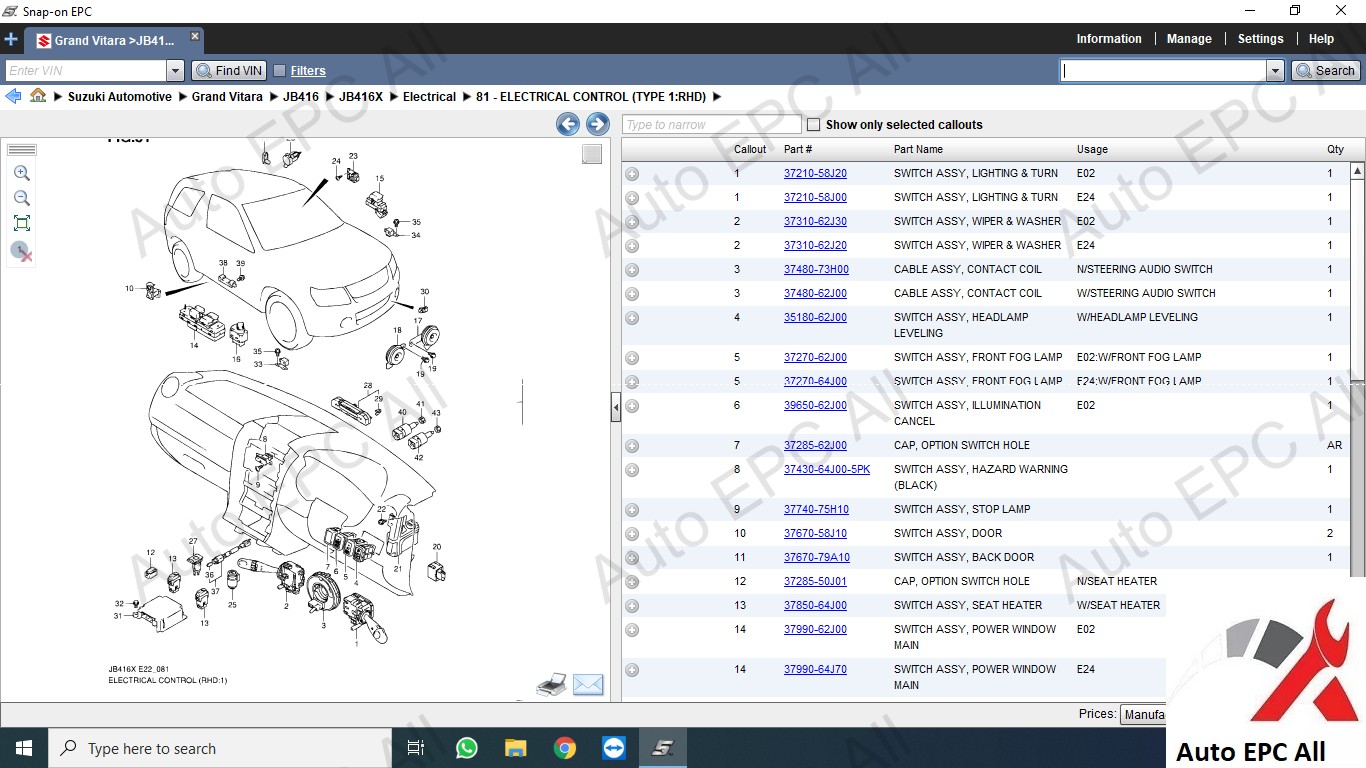
Task: Add part 37740-75H10 using its row circle icon
Action: 632,510
